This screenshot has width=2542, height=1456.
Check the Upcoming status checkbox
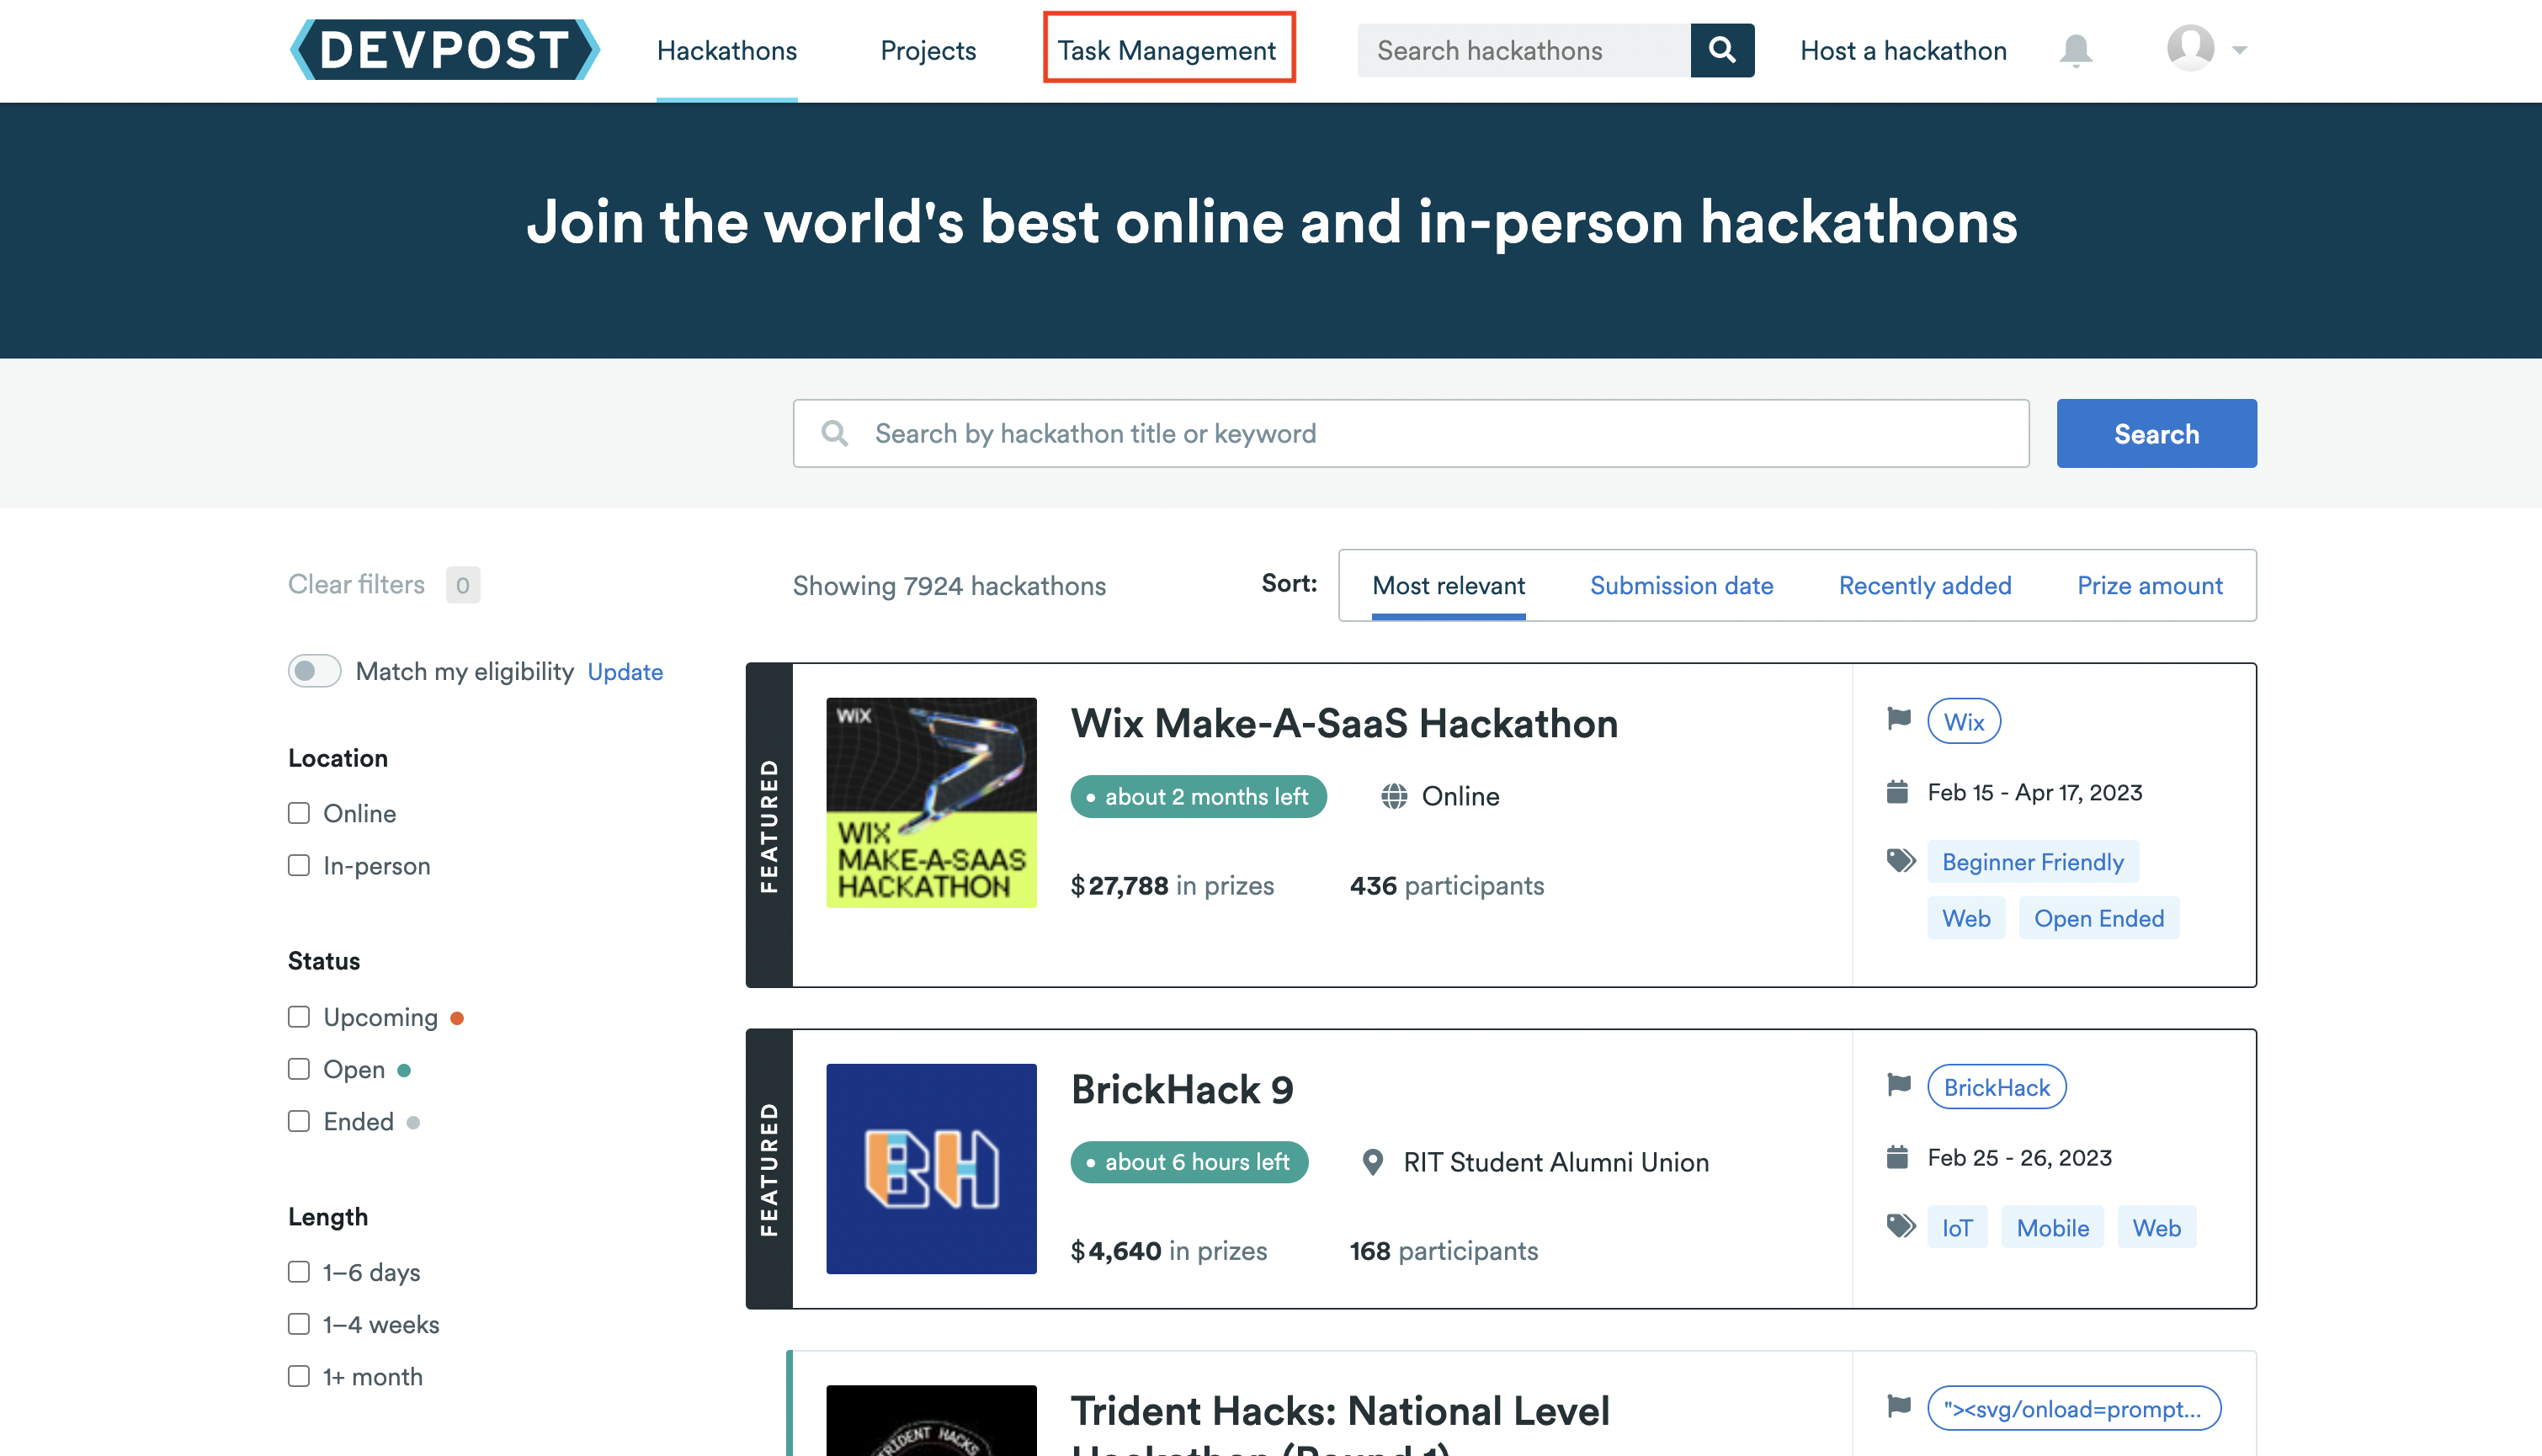(x=299, y=1017)
